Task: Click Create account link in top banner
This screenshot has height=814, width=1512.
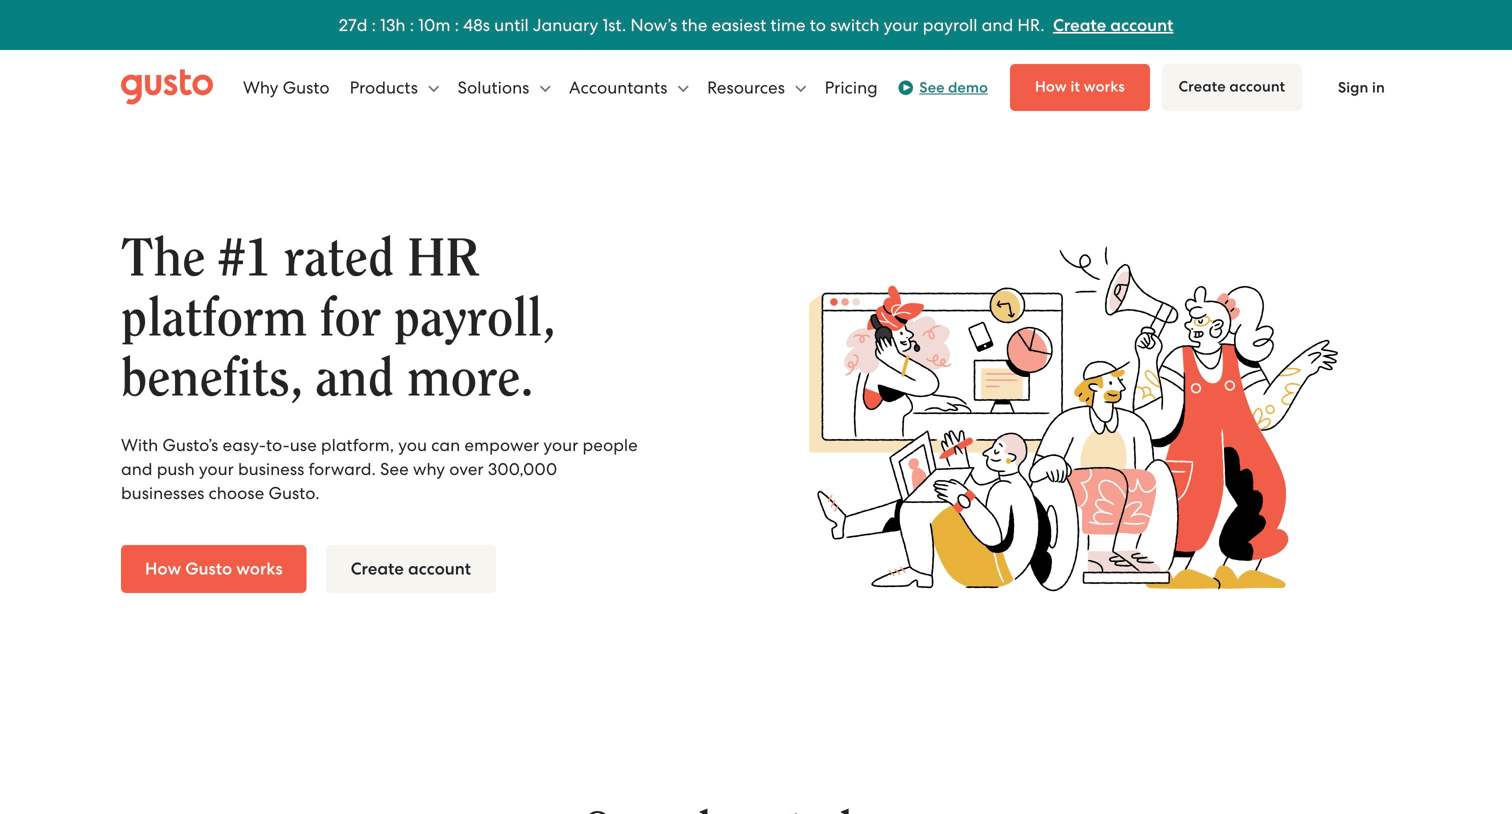Action: click(1113, 25)
